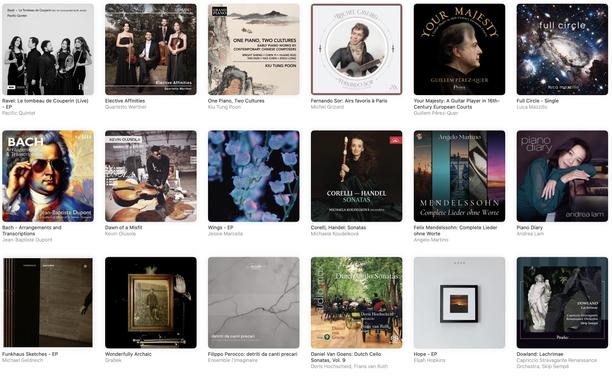Click the Filippo Perocco album title text

(x=253, y=354)
